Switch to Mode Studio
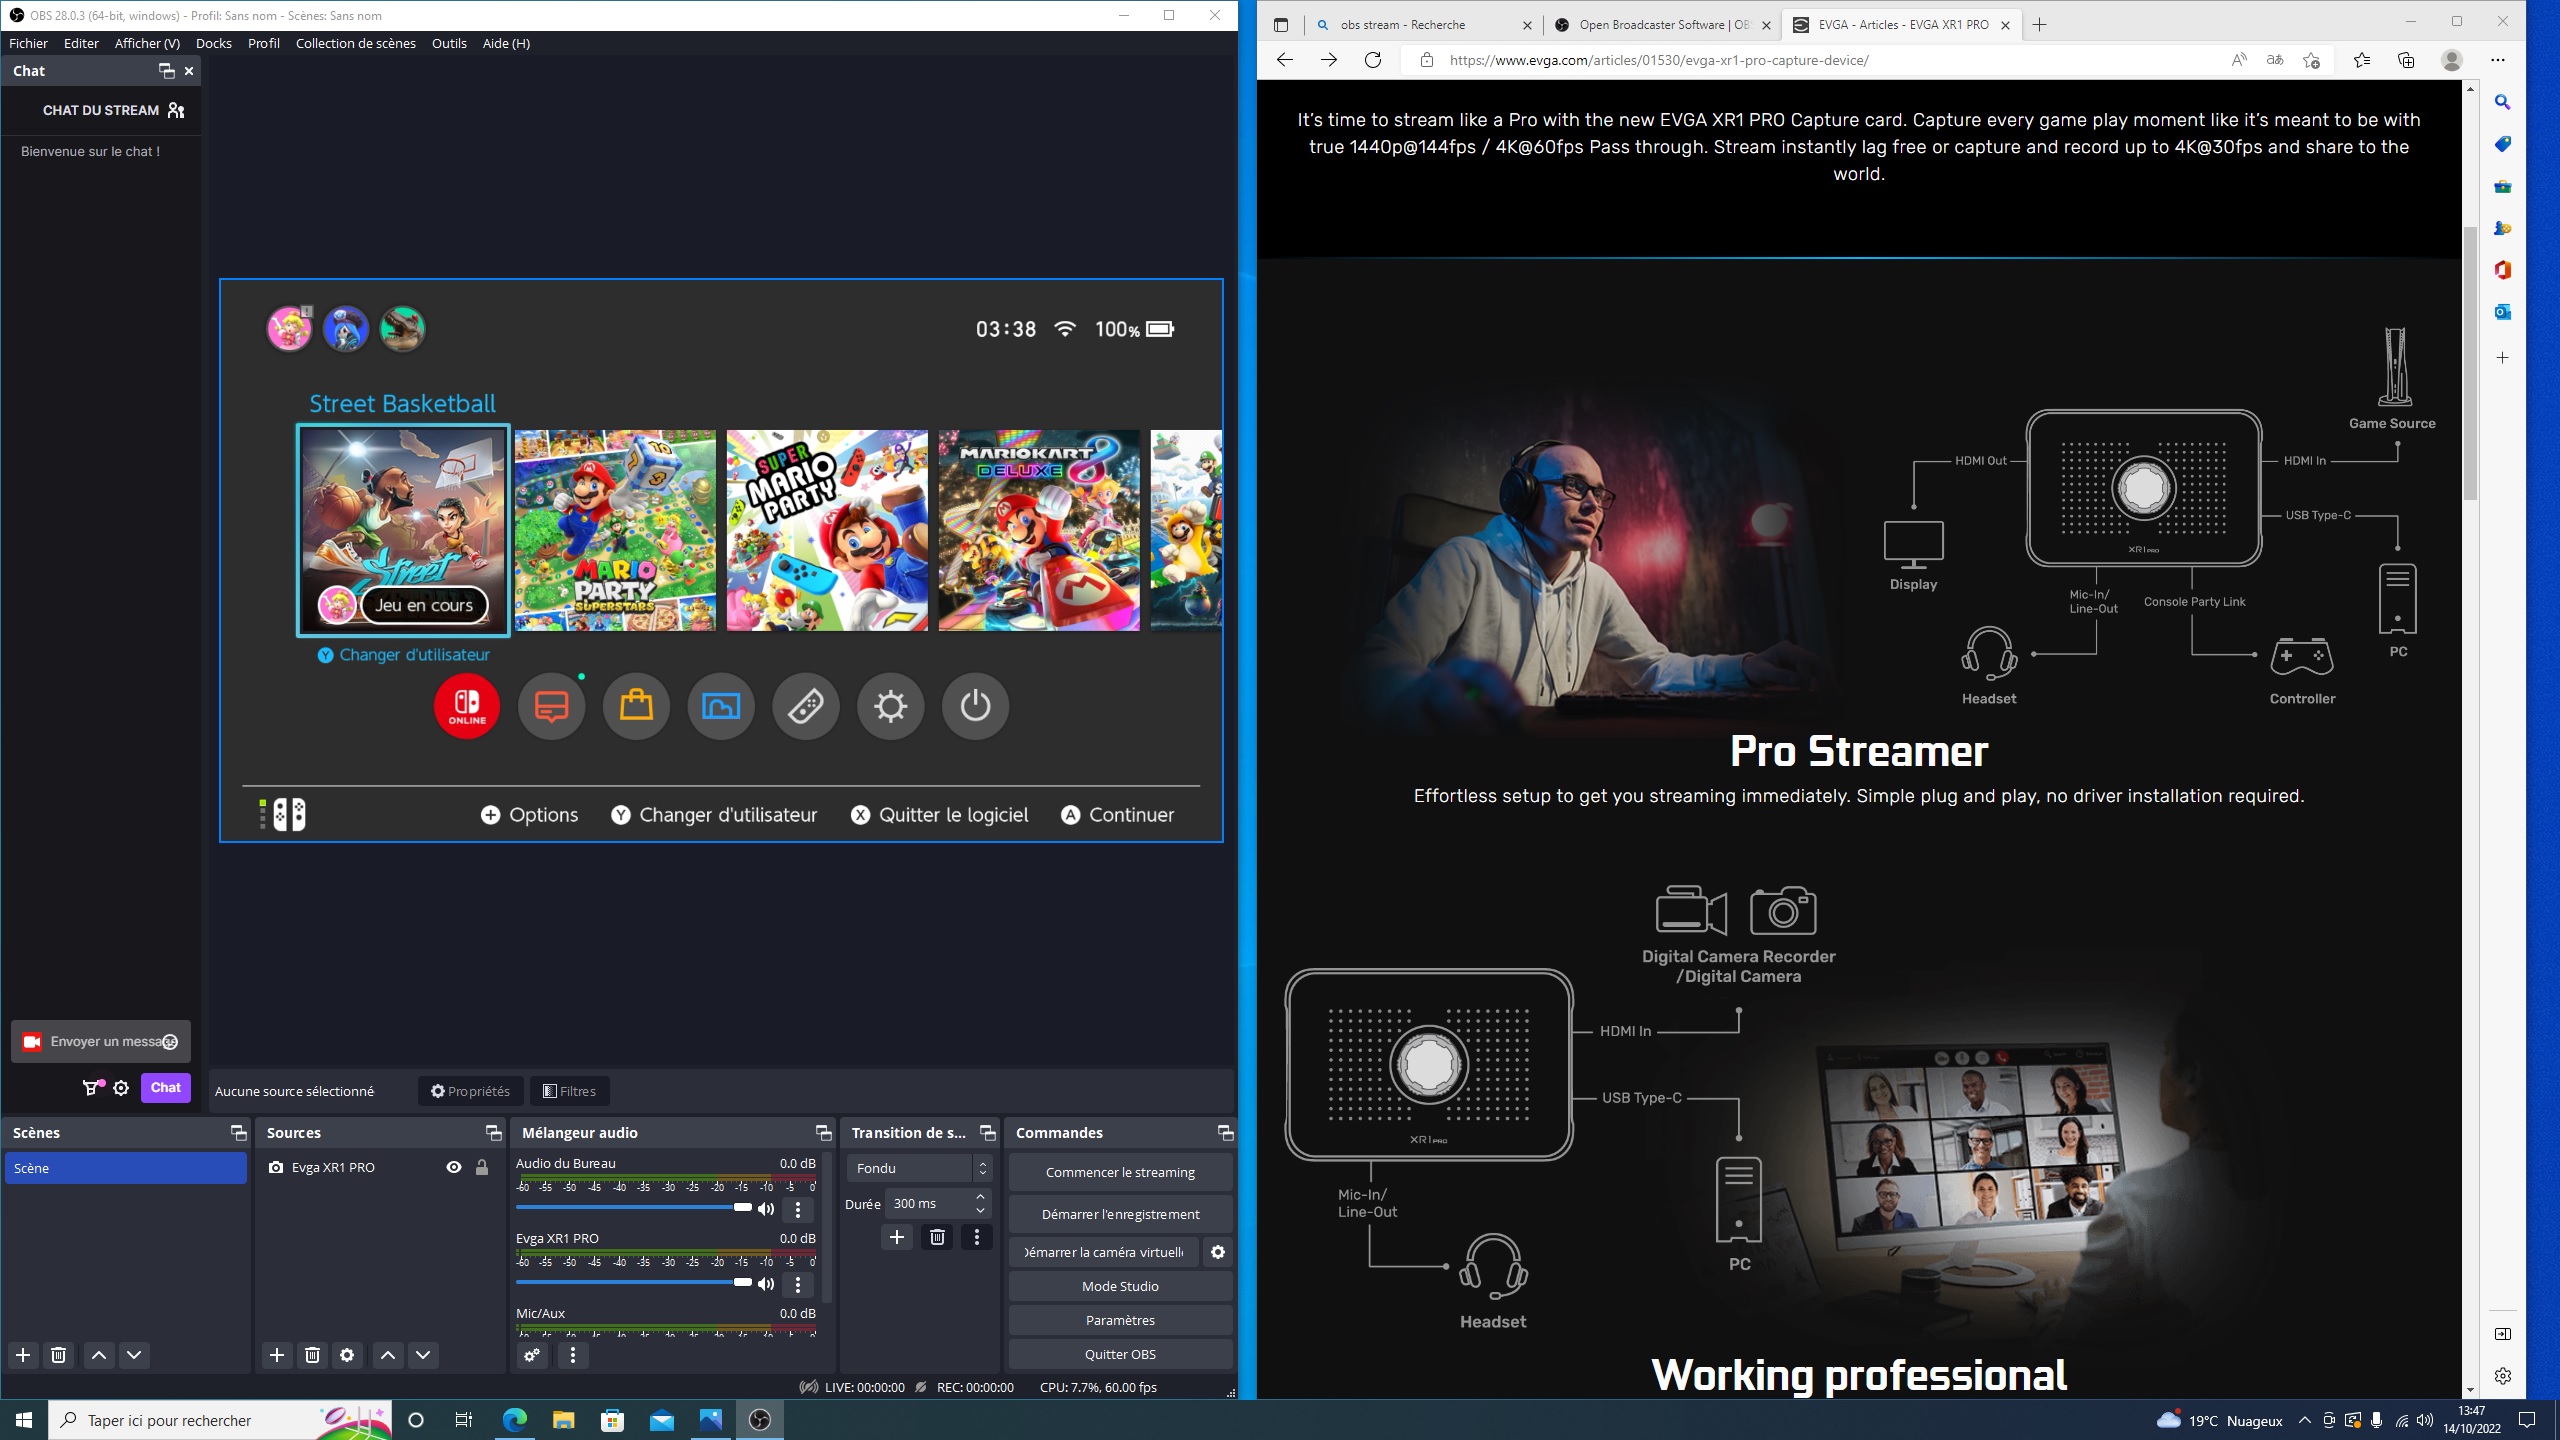 (x=1120, y=1286)
